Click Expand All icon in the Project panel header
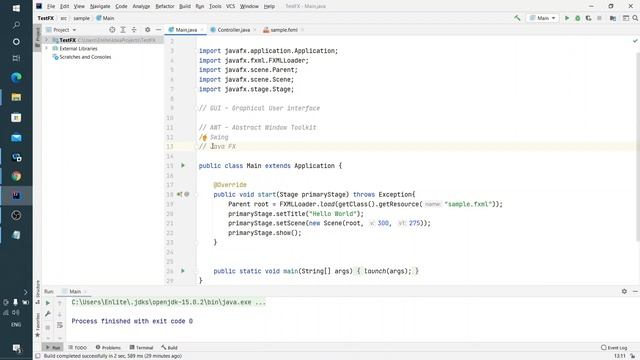This screenshot has height=360, width=640. [123, 30]
